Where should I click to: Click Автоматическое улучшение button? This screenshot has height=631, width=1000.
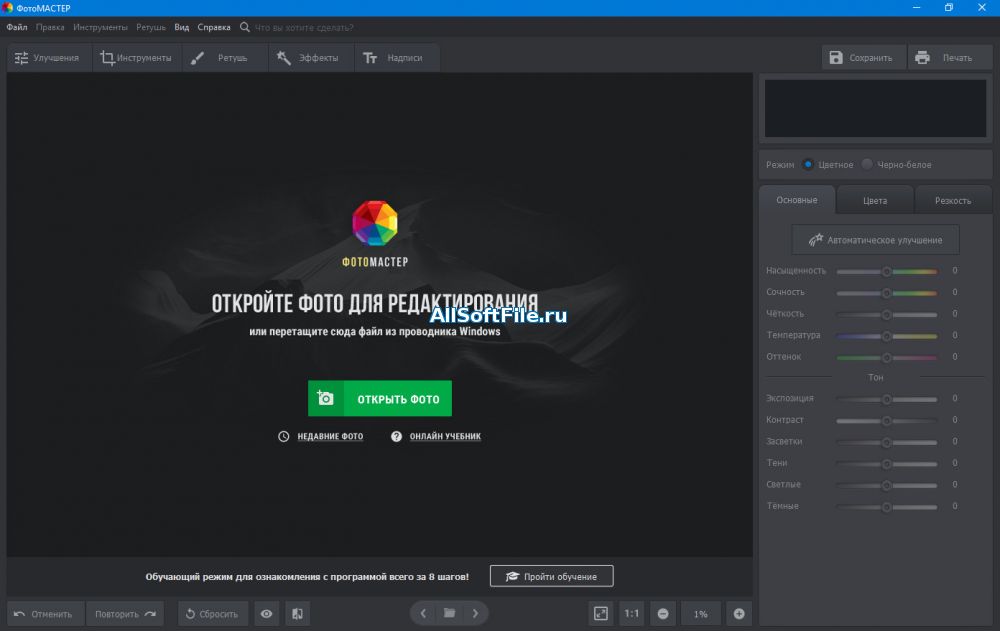click(875, 241)
